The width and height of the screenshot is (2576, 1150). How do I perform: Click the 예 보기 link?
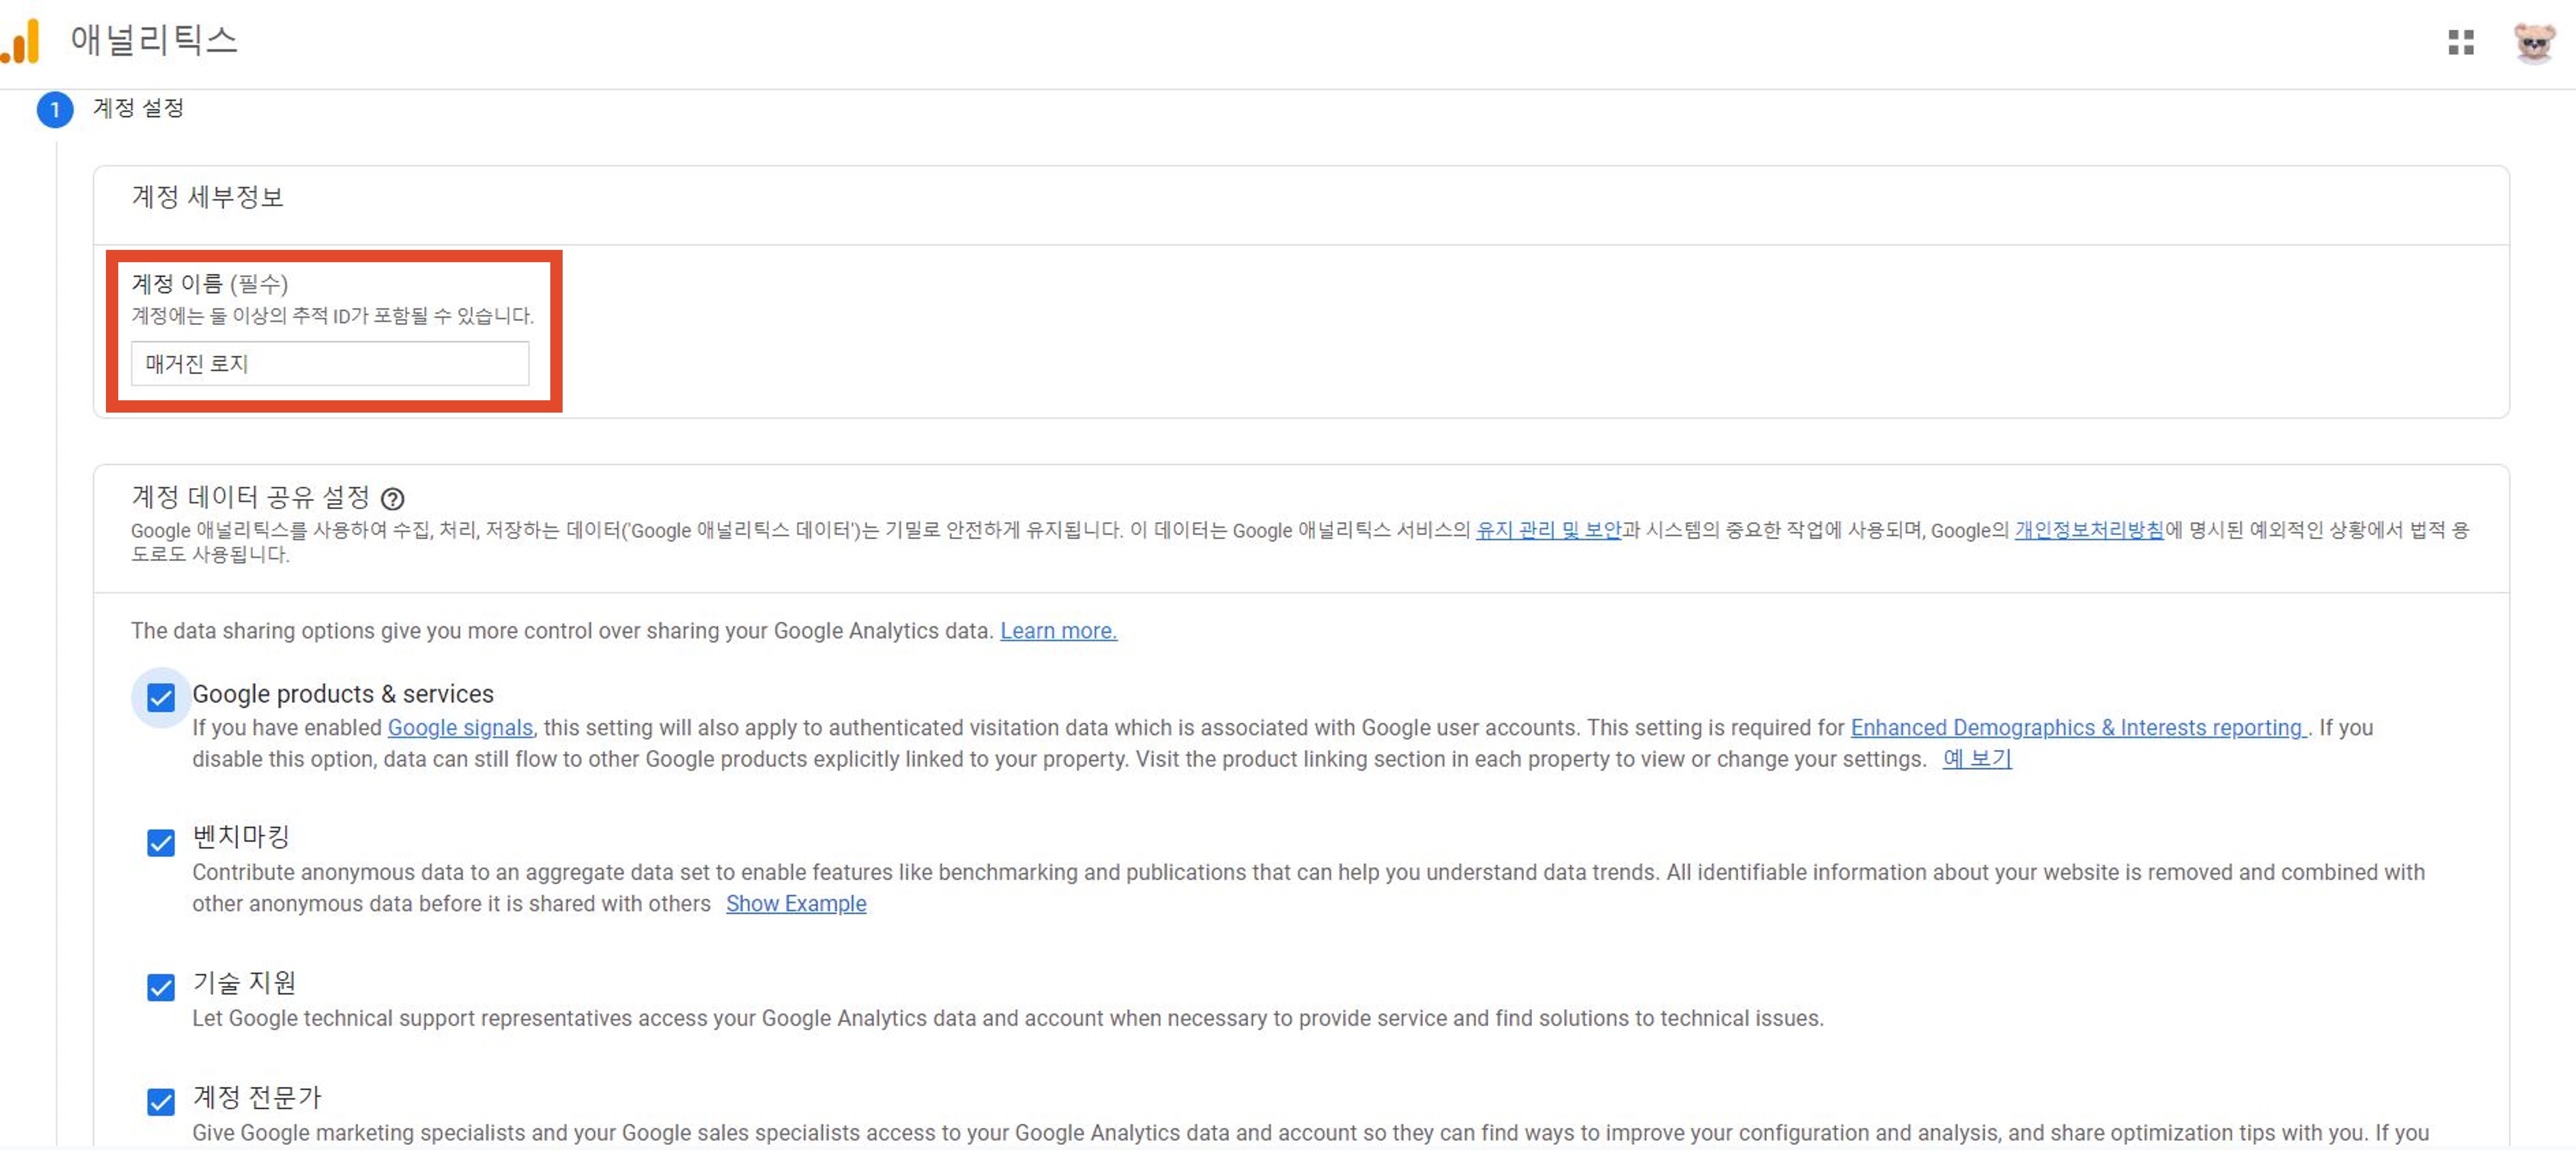(1976, 758)
